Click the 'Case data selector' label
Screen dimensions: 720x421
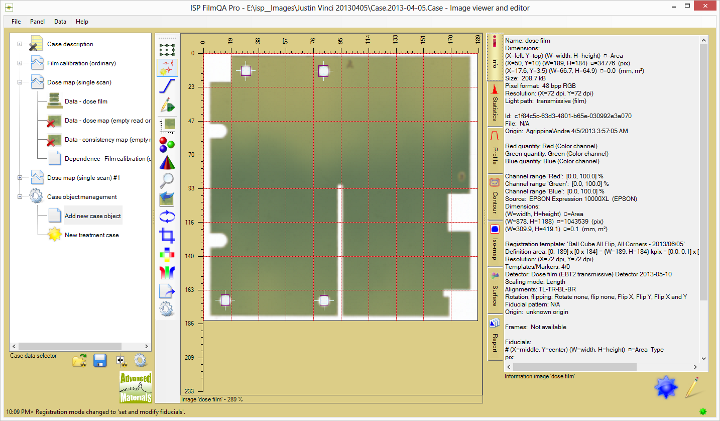[33, 356]
